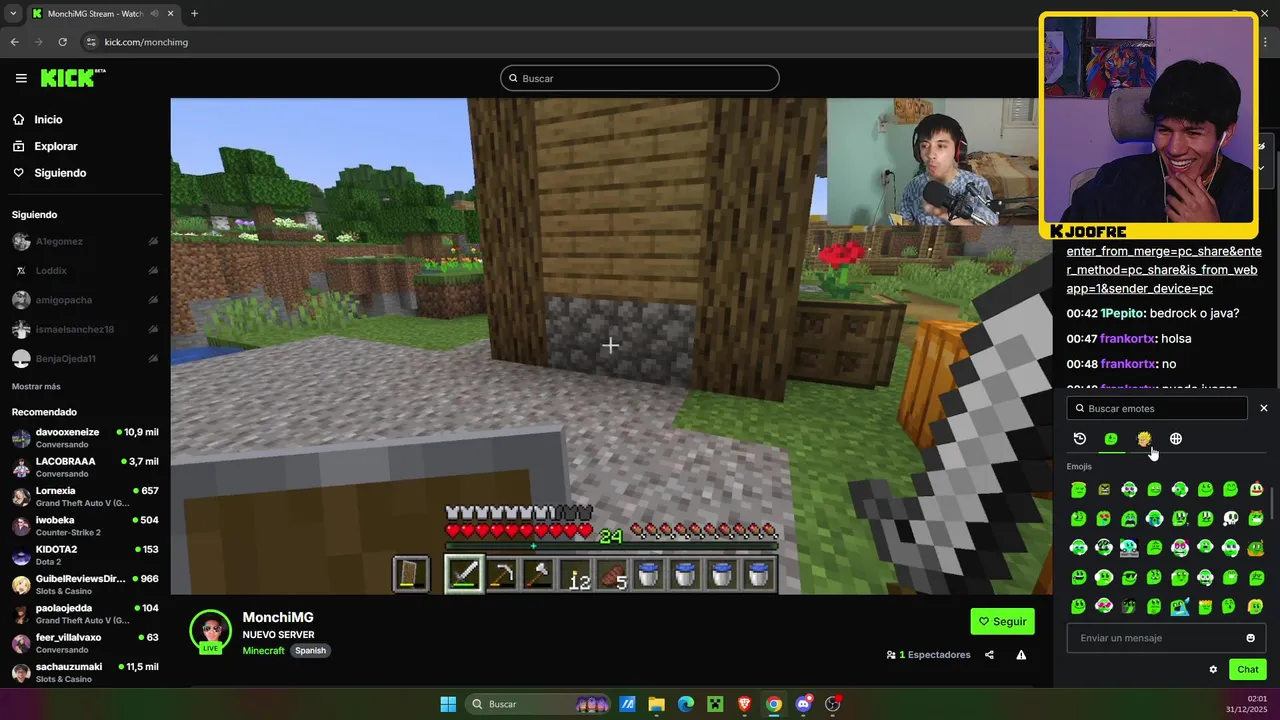Click the emote list scrollbar

(1271, 503)
